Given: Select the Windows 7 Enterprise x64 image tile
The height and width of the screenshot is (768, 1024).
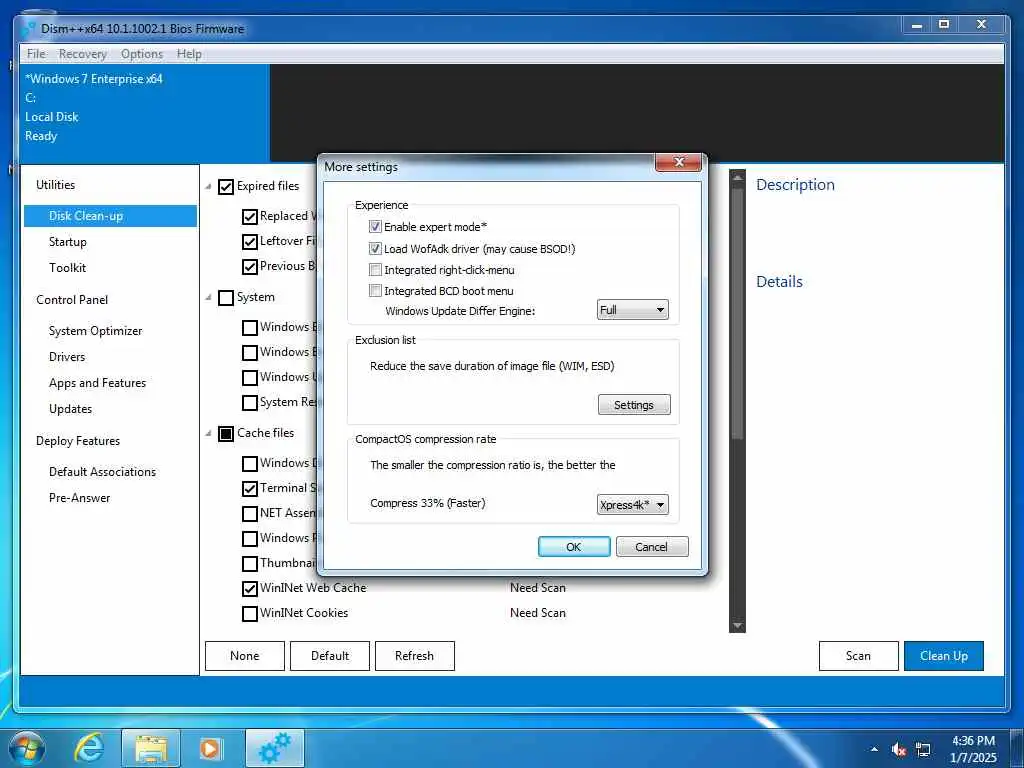Looking at the screenshot, I should (x=144, y=114).
